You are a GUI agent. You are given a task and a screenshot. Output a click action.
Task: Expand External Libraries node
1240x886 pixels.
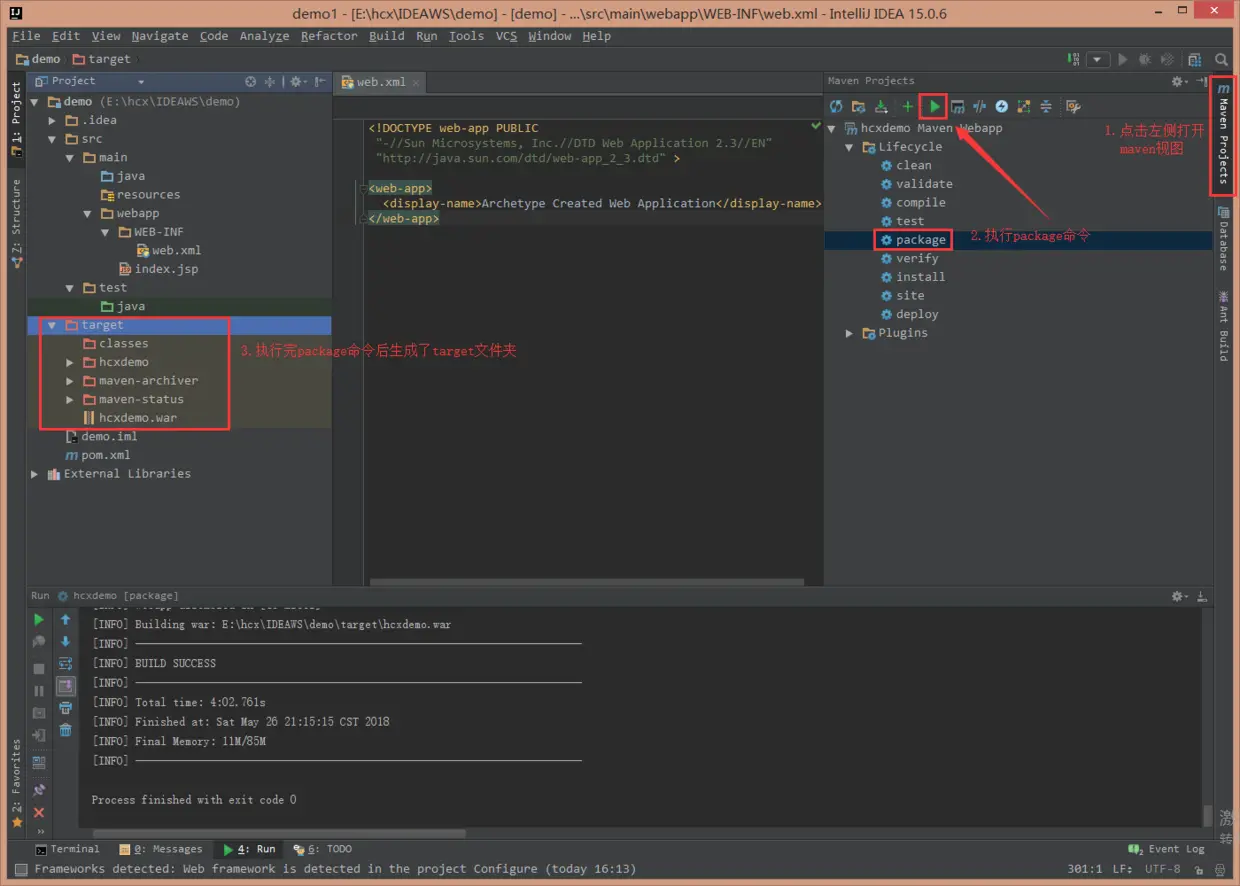tap(35, 474)
